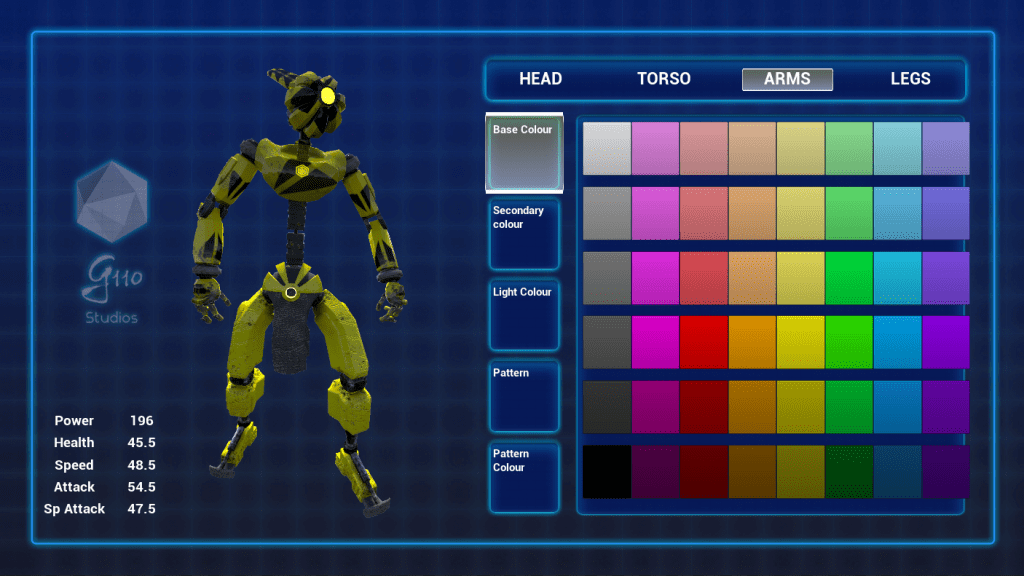Image resolution: width=1024 pixels, height=576 pixels.
Task: Select the bright green swatch in third row
Action: [849, 278]
